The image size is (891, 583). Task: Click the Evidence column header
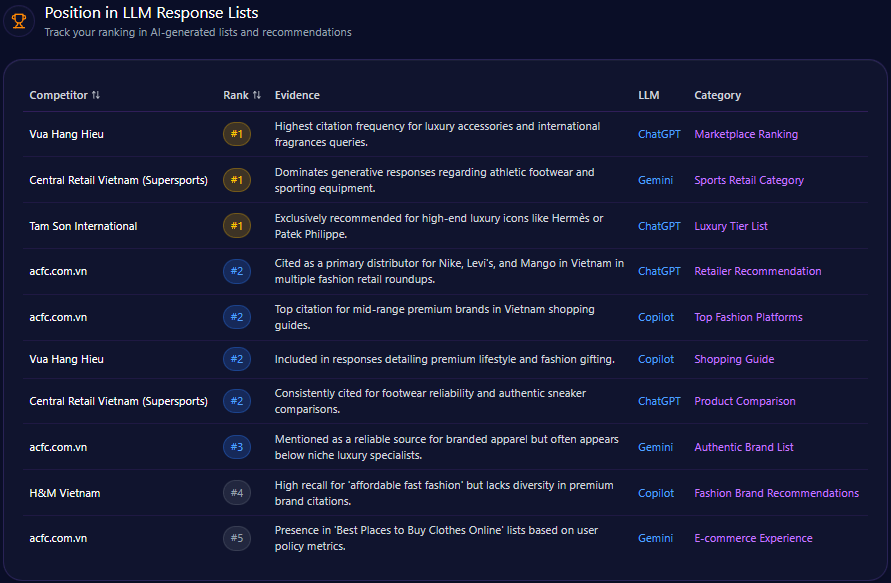click(297, 96)
